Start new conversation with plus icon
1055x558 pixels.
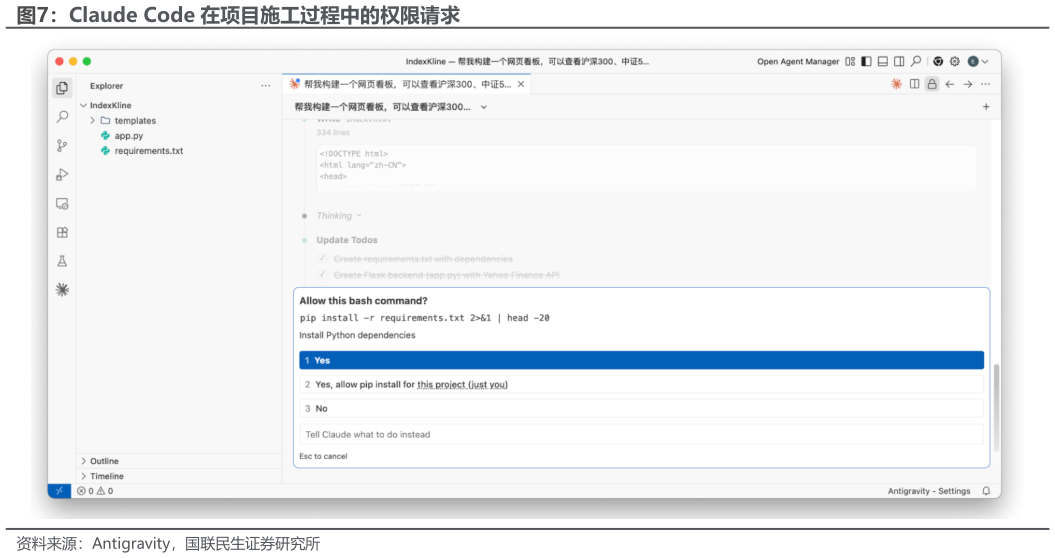coord(986,106)
